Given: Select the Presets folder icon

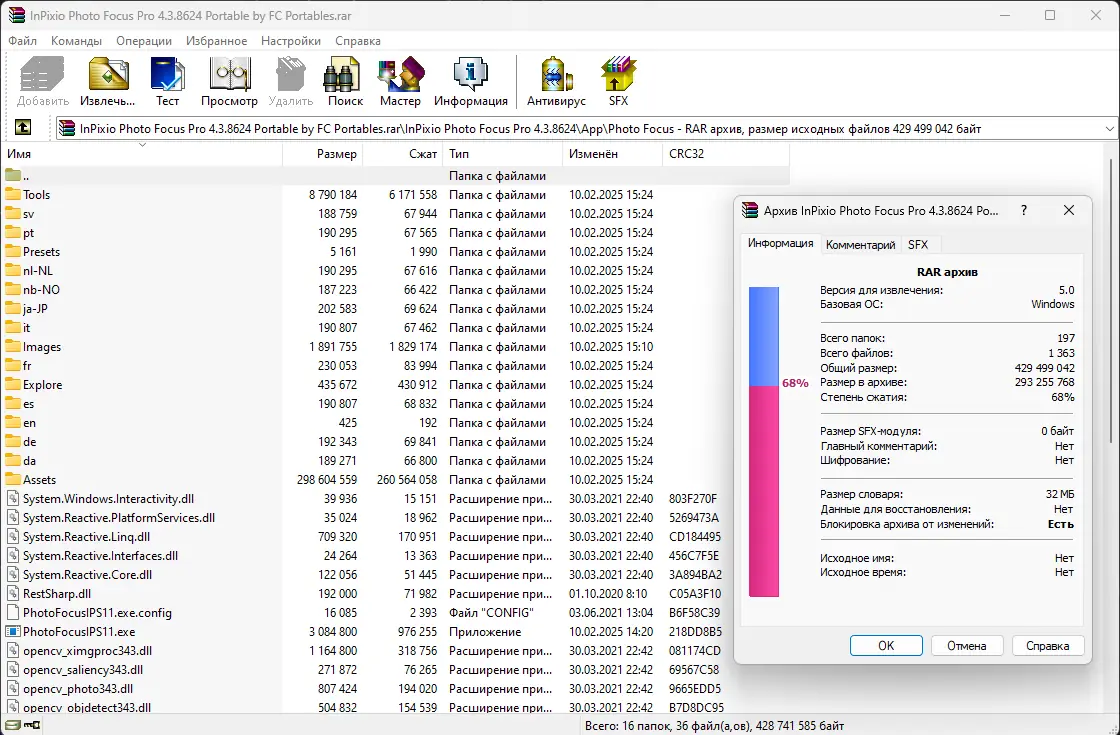Looking at the screenshot, I should pyautogui.click(x=13, y=251).
